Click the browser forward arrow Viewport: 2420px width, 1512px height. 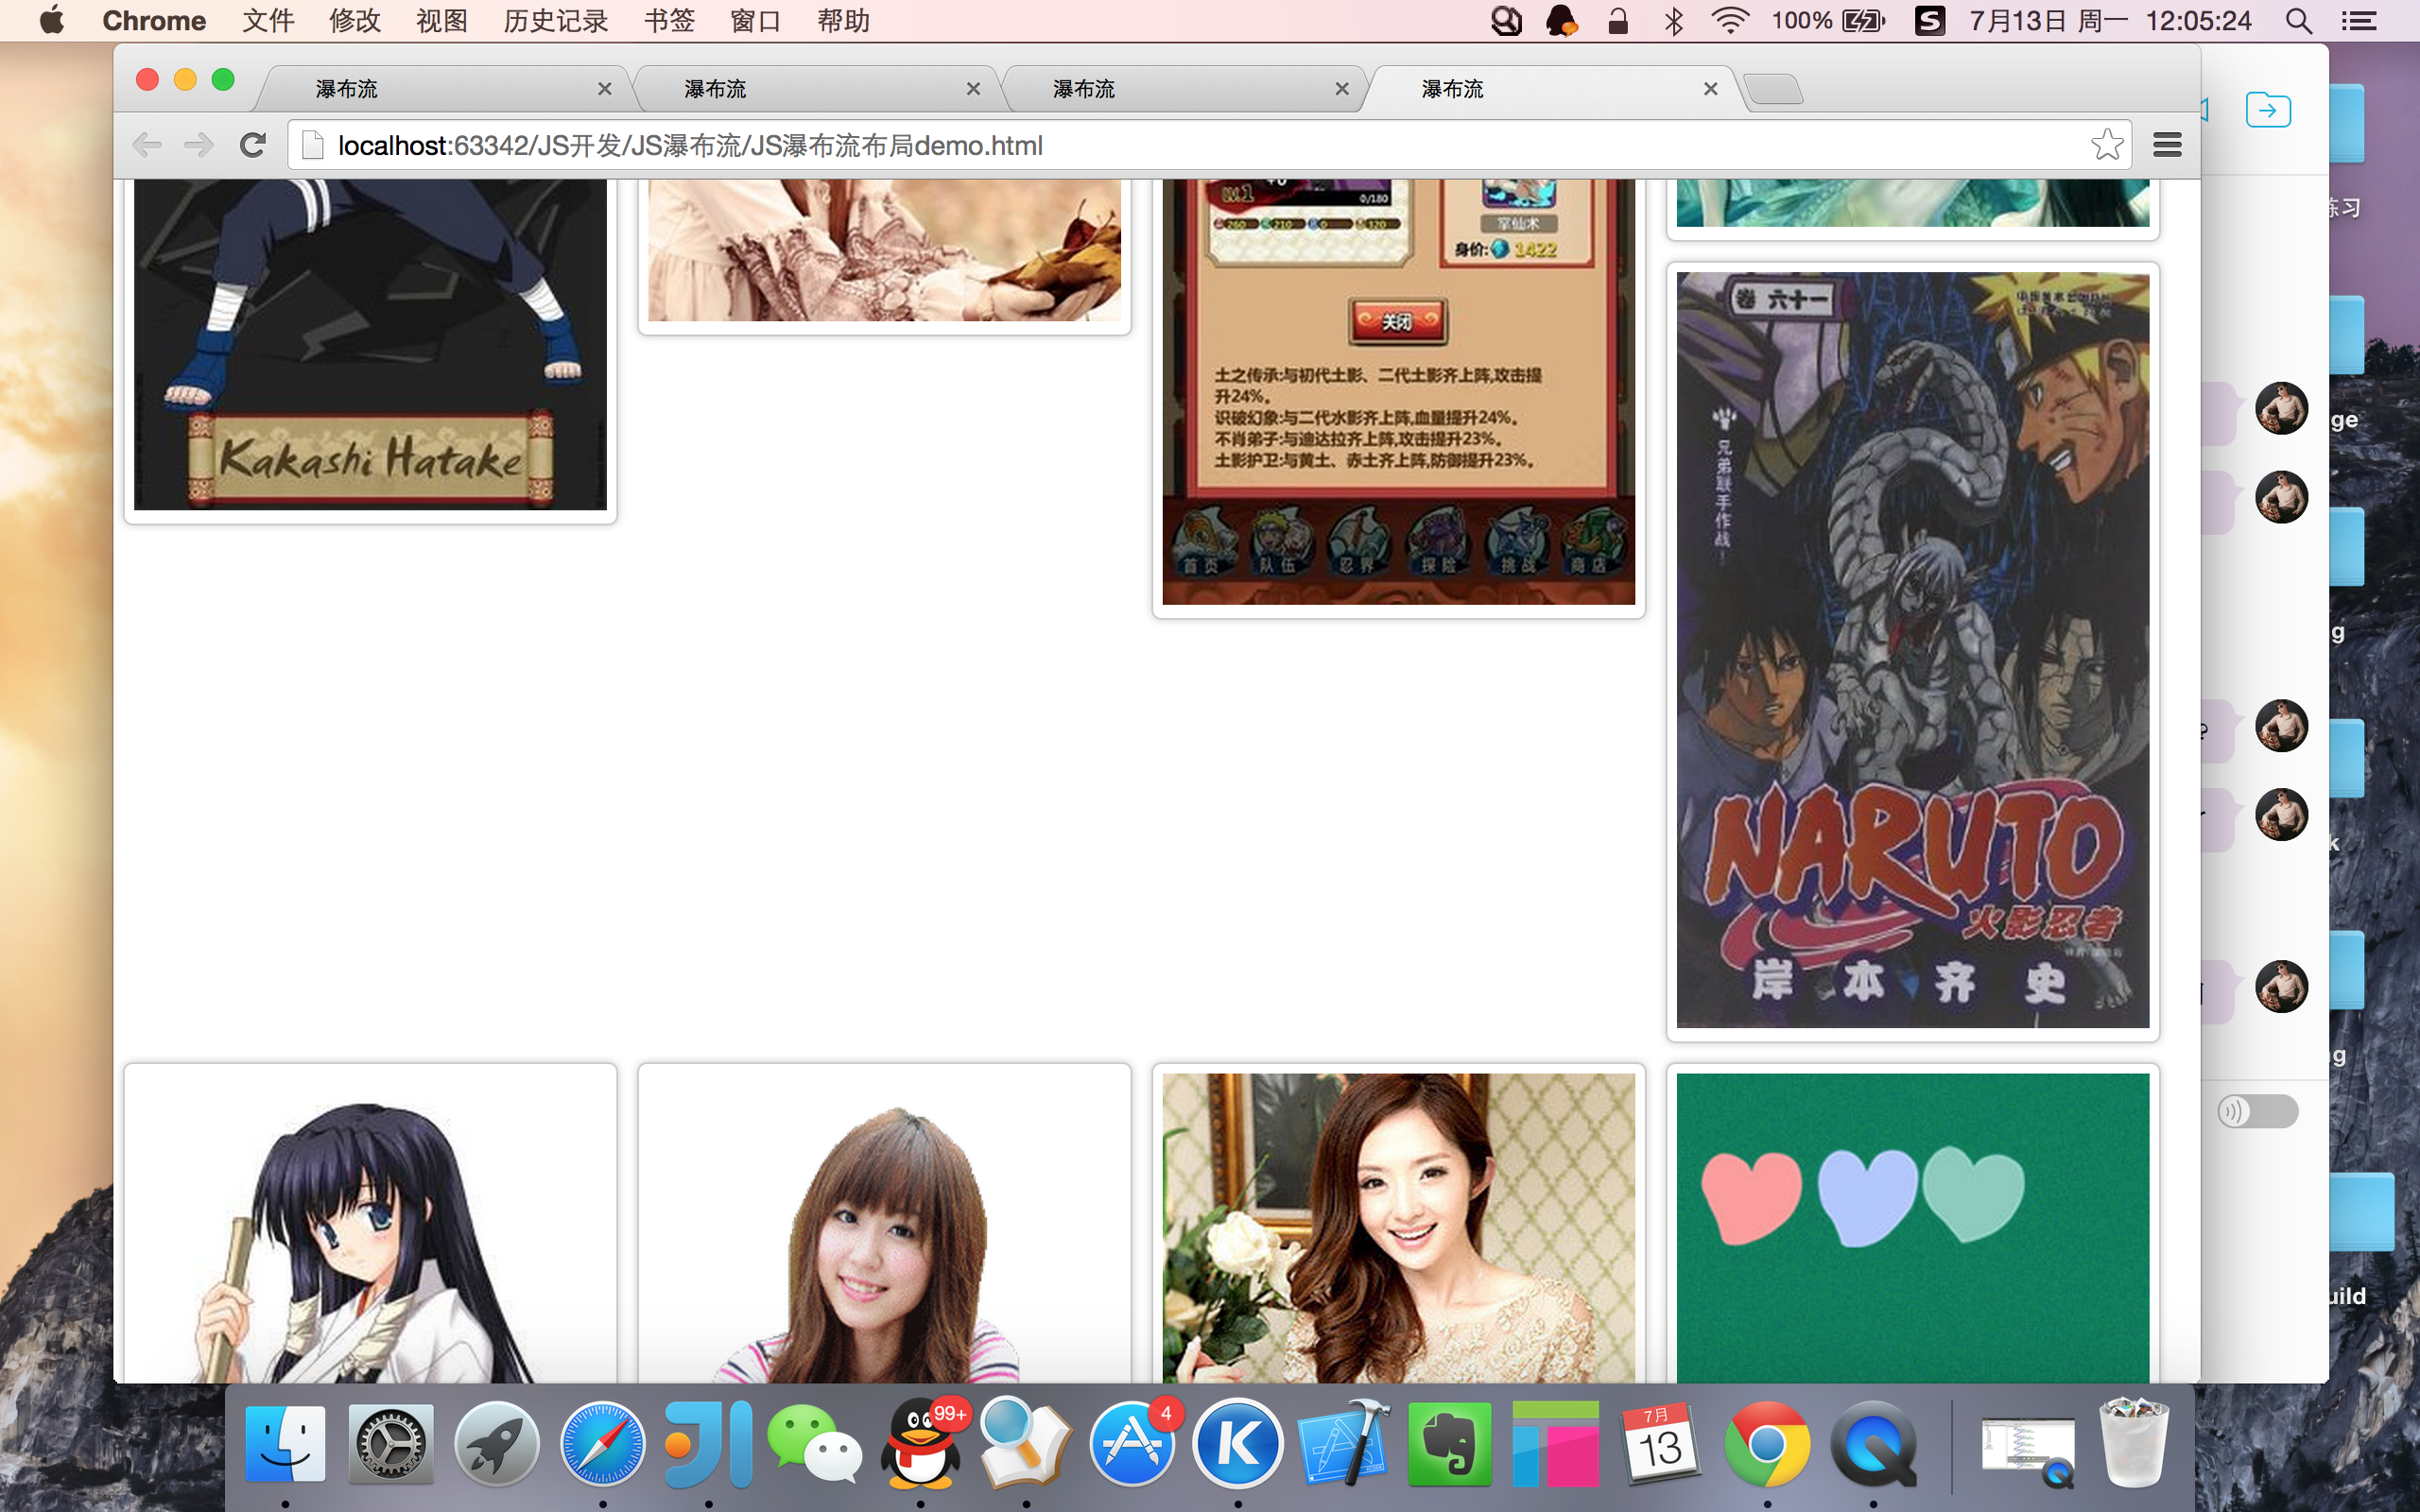199,145
